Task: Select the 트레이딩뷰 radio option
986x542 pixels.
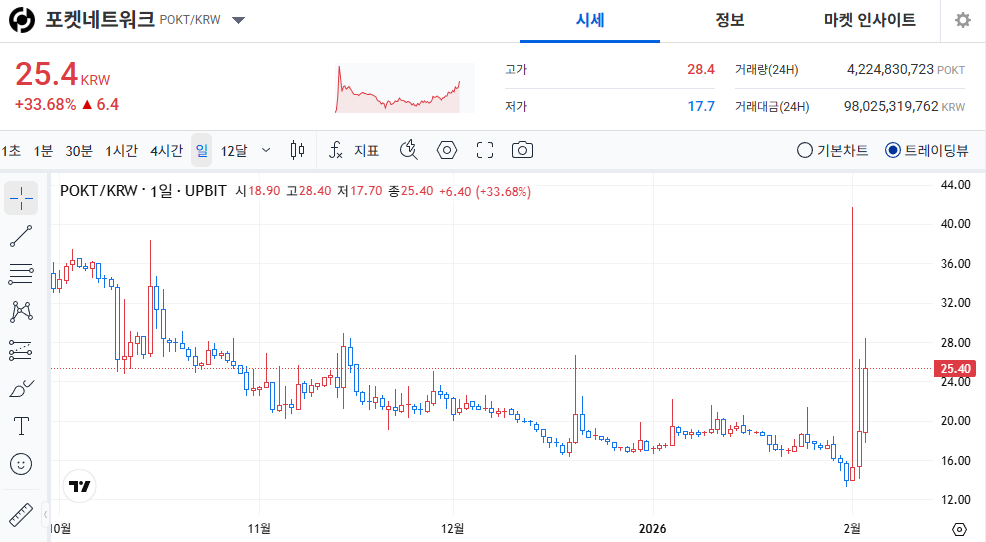Action: click(926, 151)
